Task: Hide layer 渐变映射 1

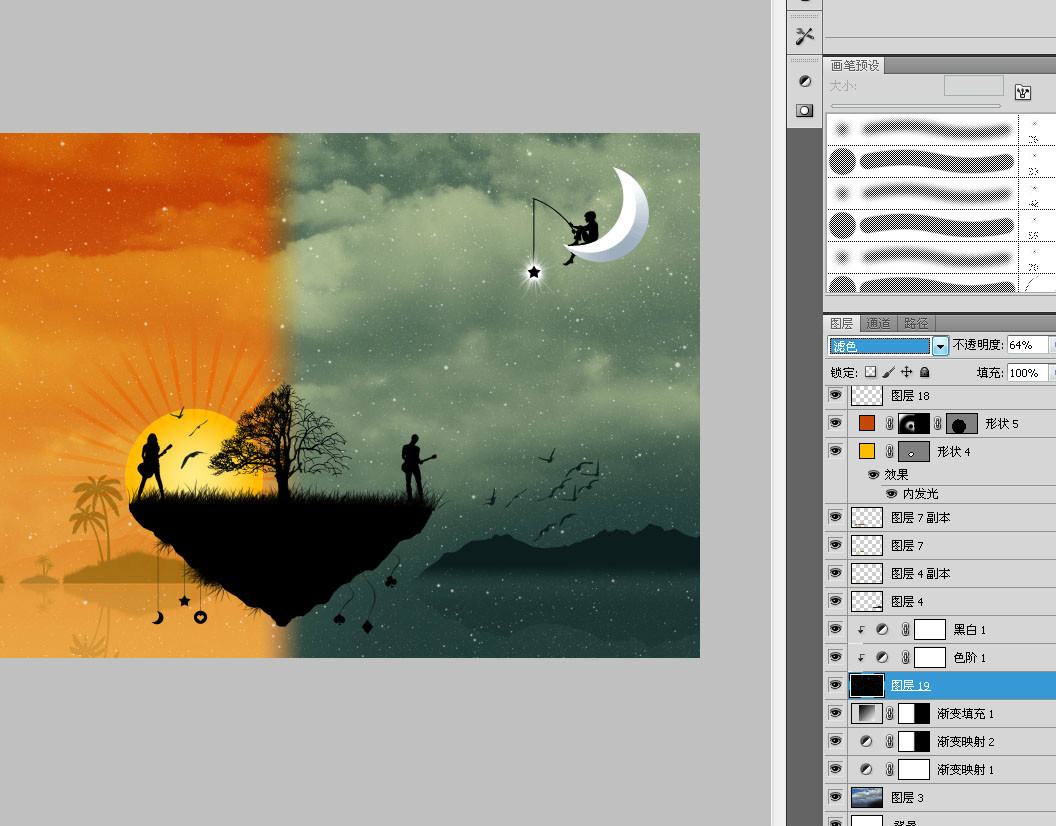Action: (x=835, y=769)
